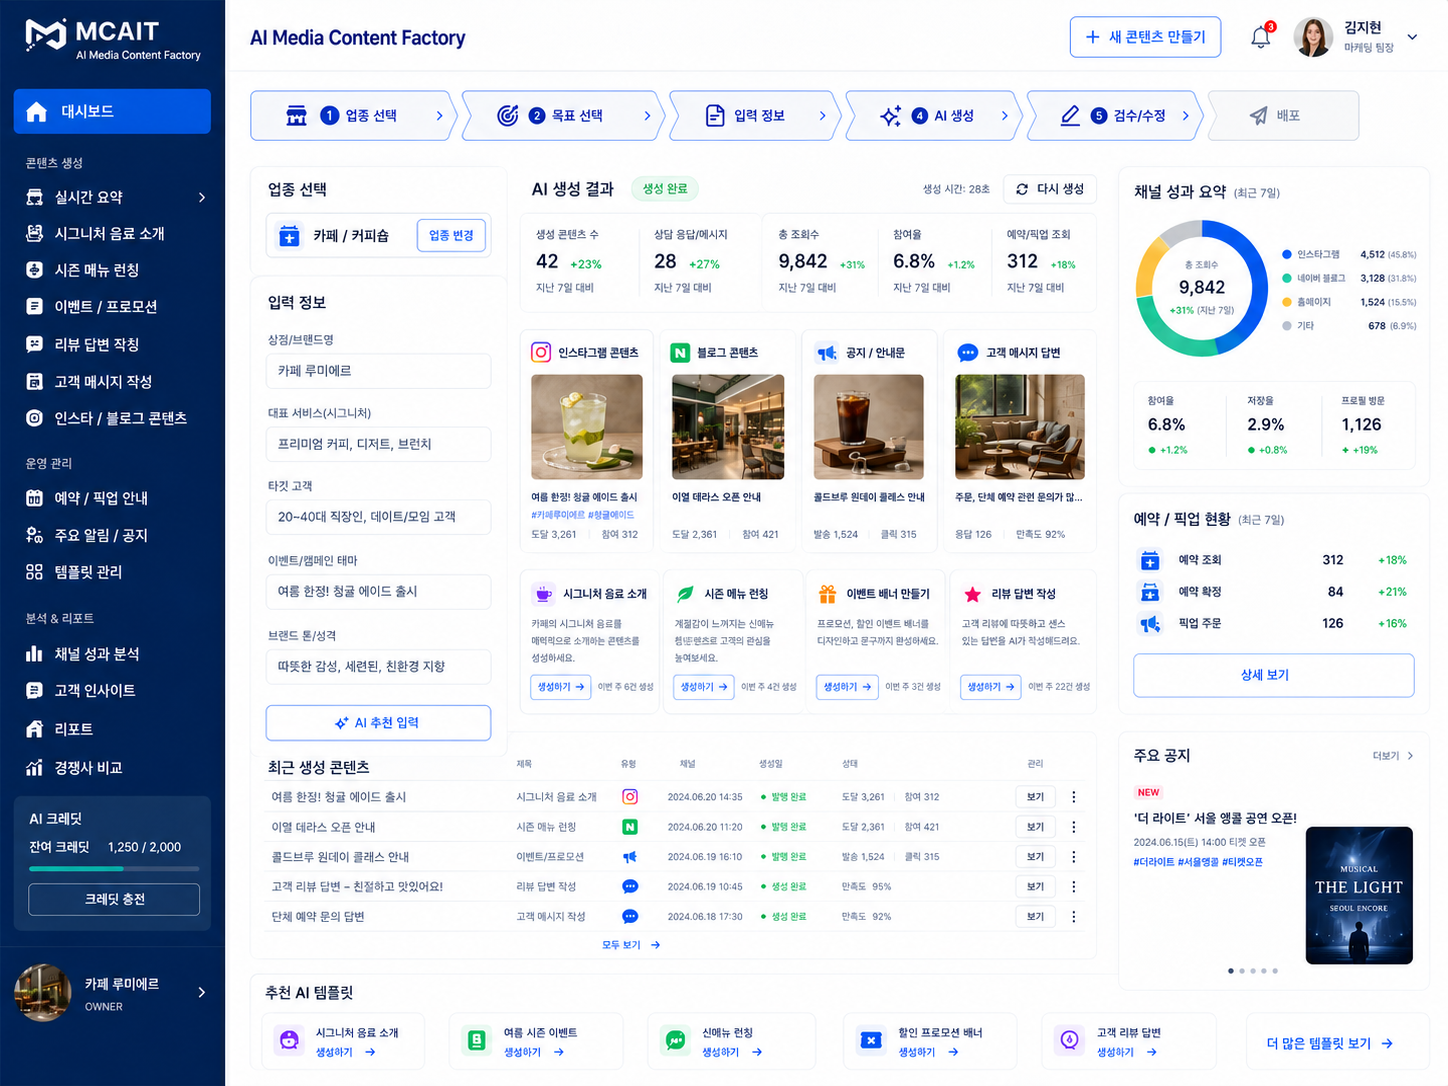The image size is (1448, 1086).
Task: Click the chevron on 입력 정보 step
Action: coord(823,116)
